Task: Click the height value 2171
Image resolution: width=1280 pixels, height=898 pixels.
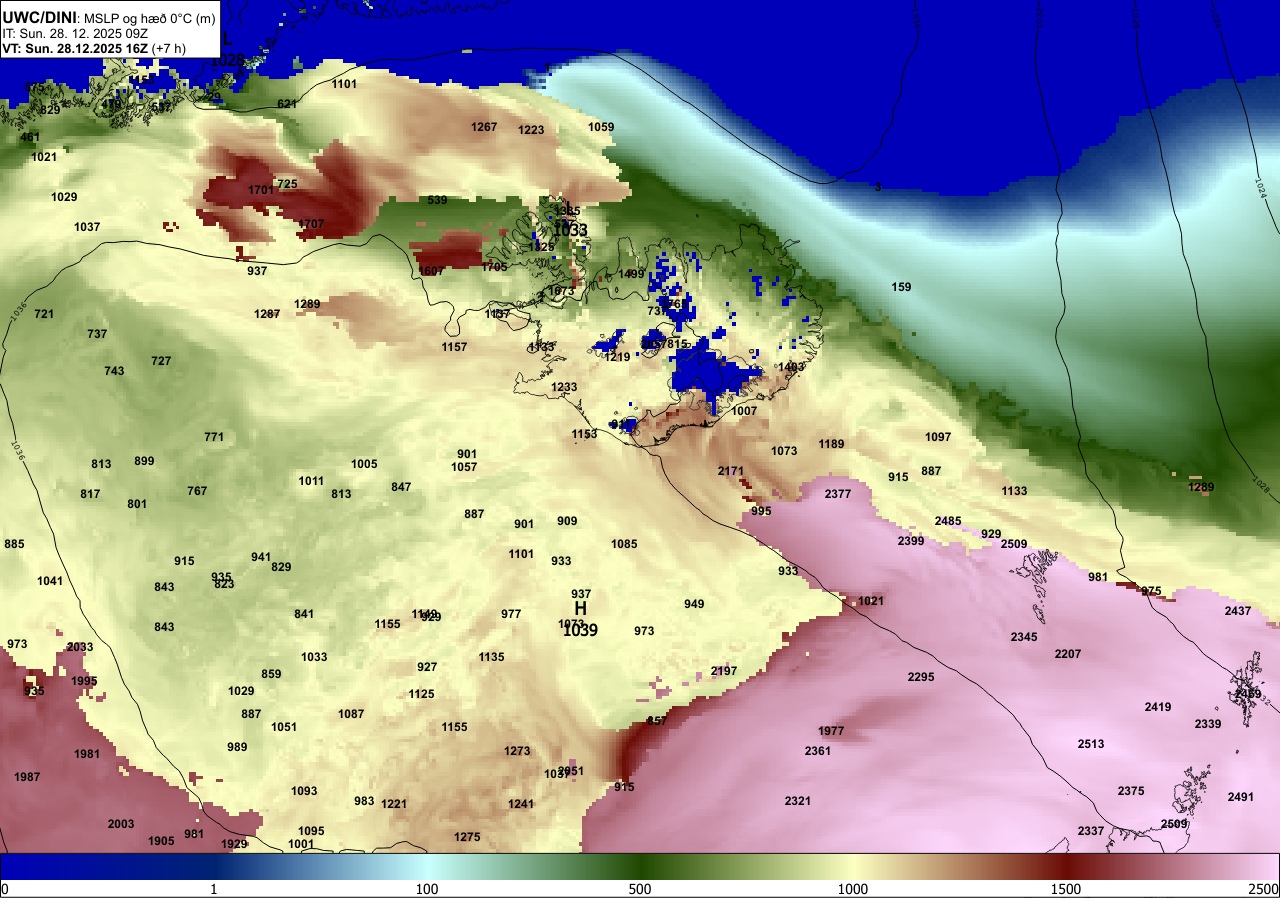Action: (x=731, y=471)
